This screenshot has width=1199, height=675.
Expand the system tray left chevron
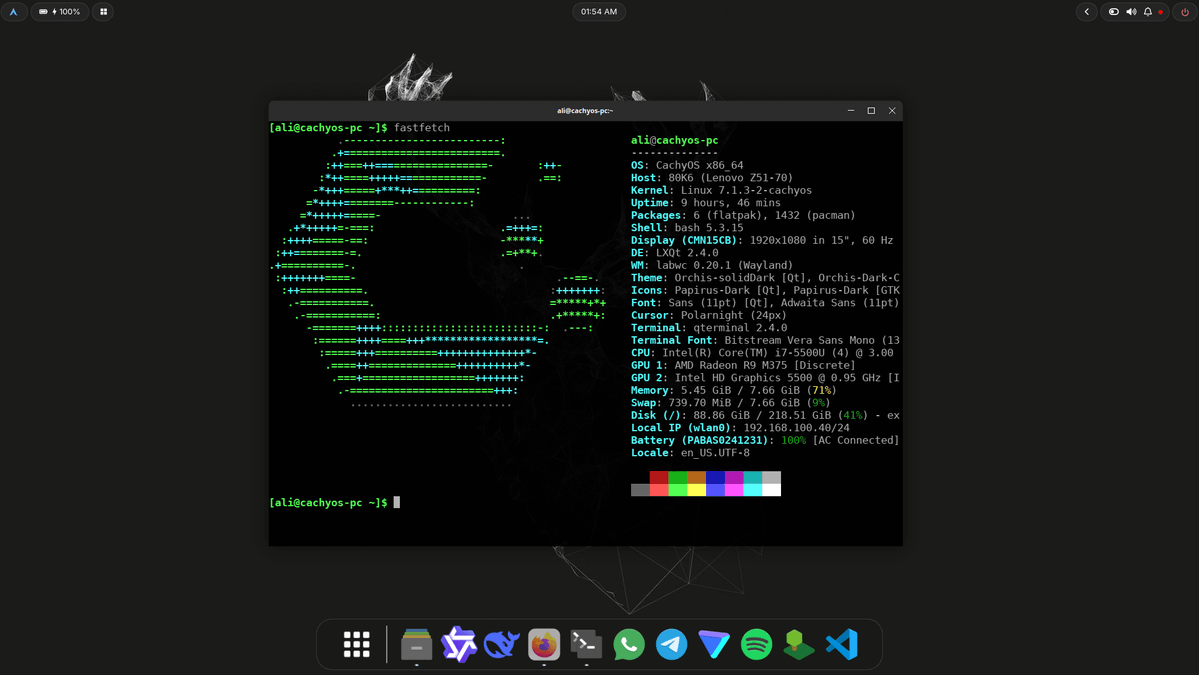click(1087, 11)
